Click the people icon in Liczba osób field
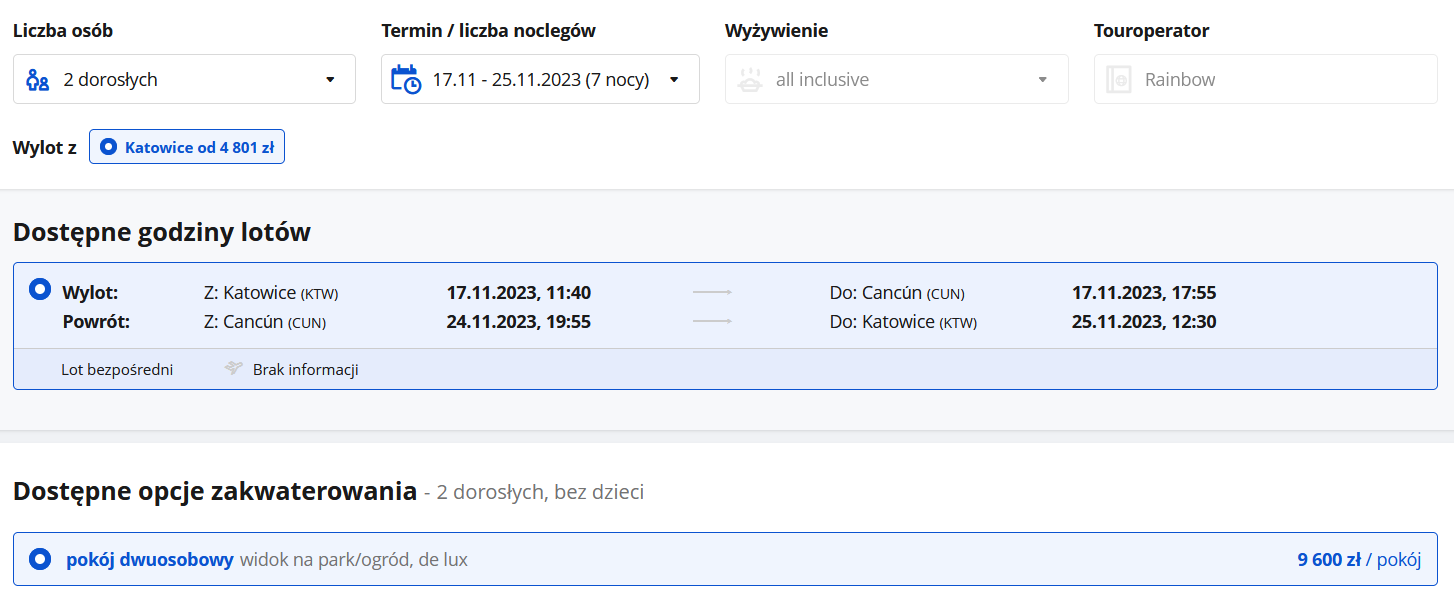 click(37, 80)
